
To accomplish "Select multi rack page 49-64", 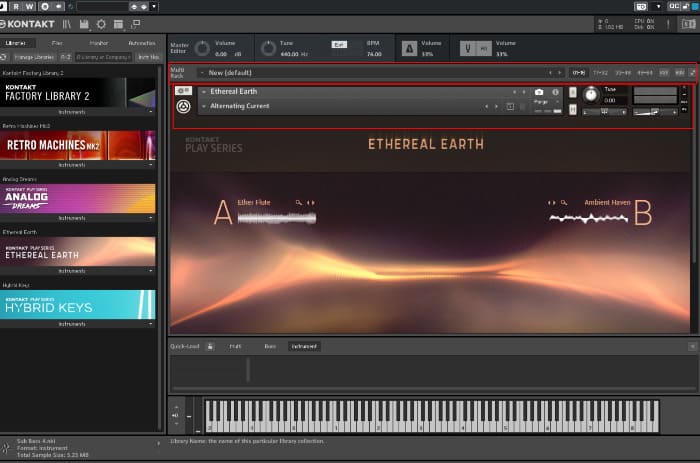I will pos(645,73).
